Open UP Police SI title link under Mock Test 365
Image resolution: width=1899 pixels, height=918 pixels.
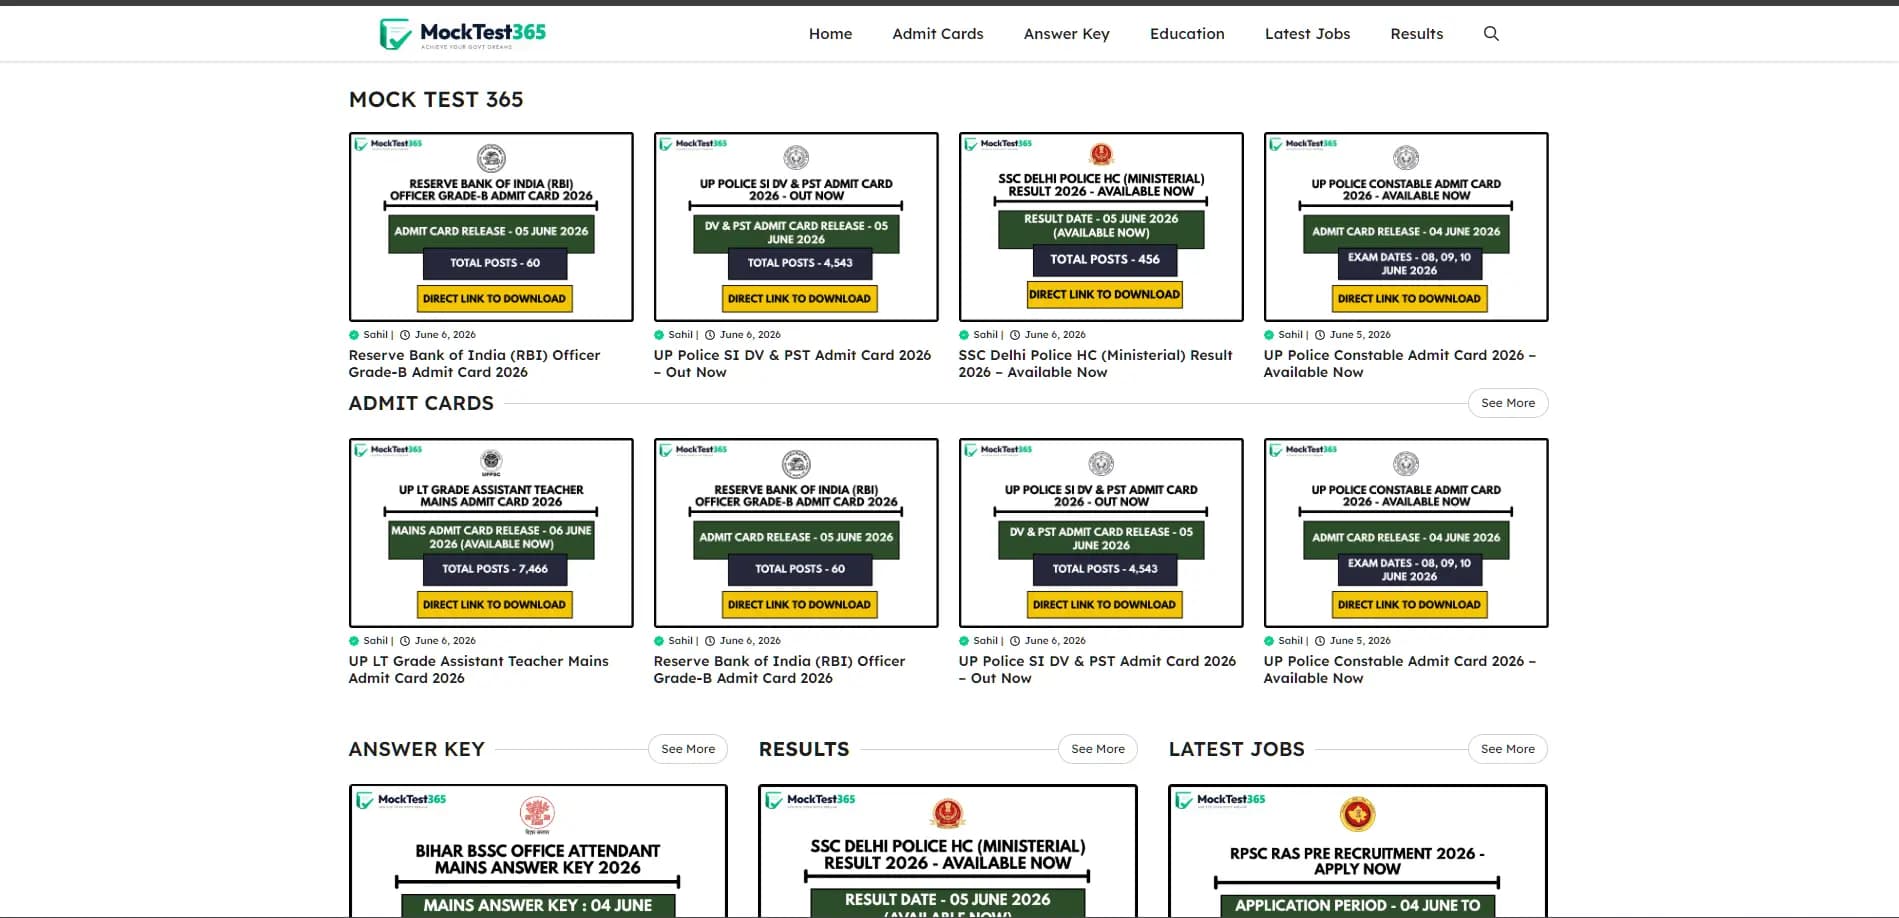tap(792, 363)
